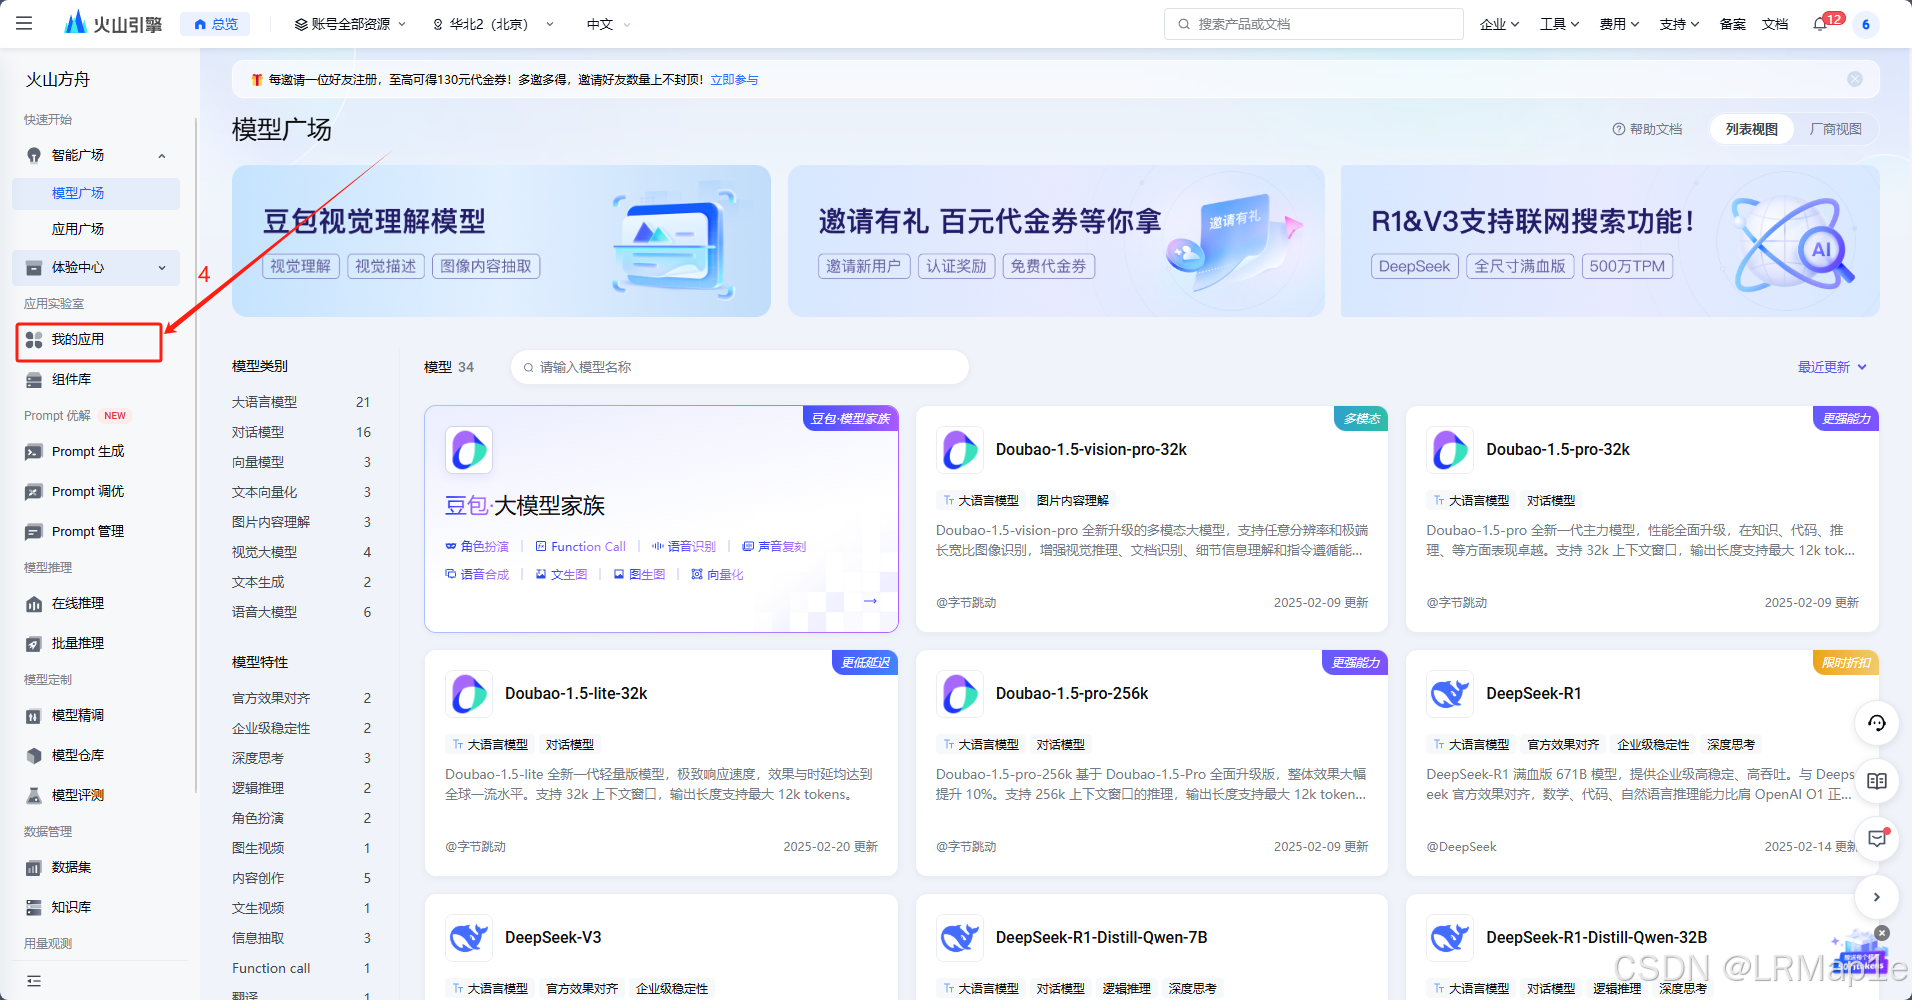Image resolution: width=1912 pixels, height=1000 pixels.
Task: Click the floating right-arrow expand button
Action: [1877, 897]
